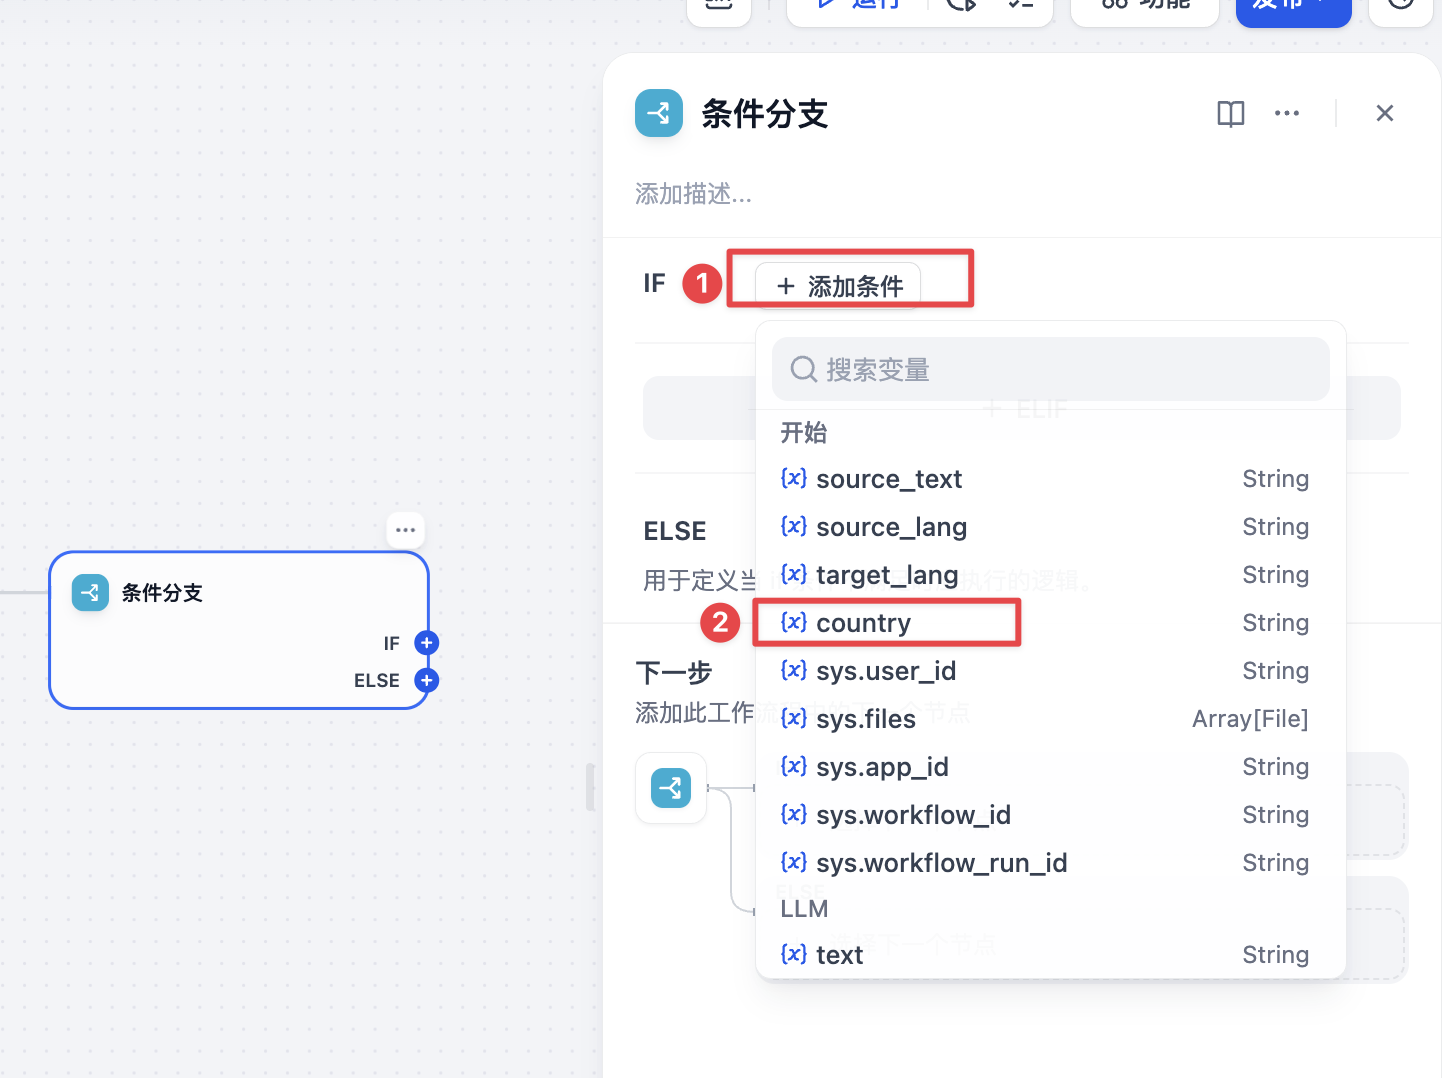This screenshot has width=1442, height=1078.
Task: Open the three-dot menu in panel header
Action: coord(1287,114)
